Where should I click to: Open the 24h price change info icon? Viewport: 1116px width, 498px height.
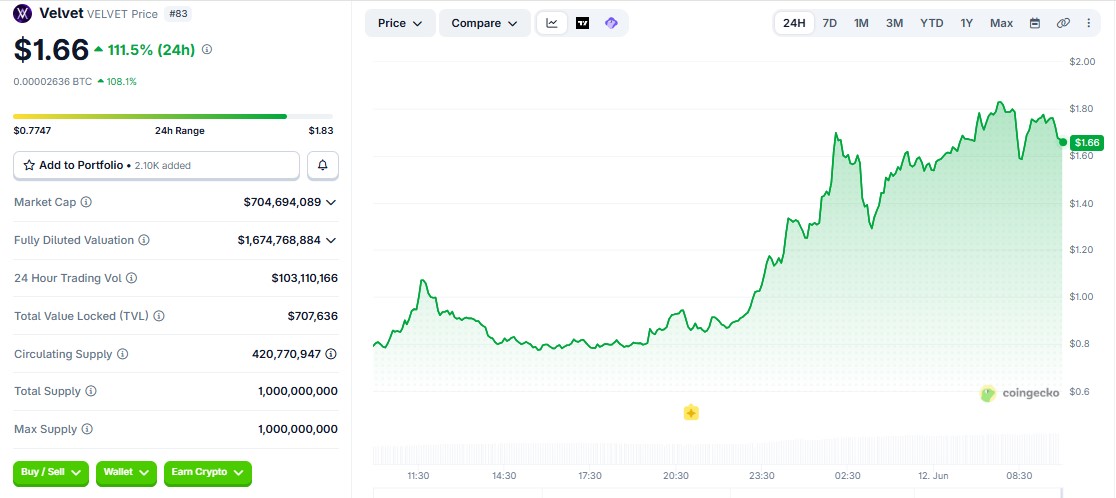(x=206, y=50)
